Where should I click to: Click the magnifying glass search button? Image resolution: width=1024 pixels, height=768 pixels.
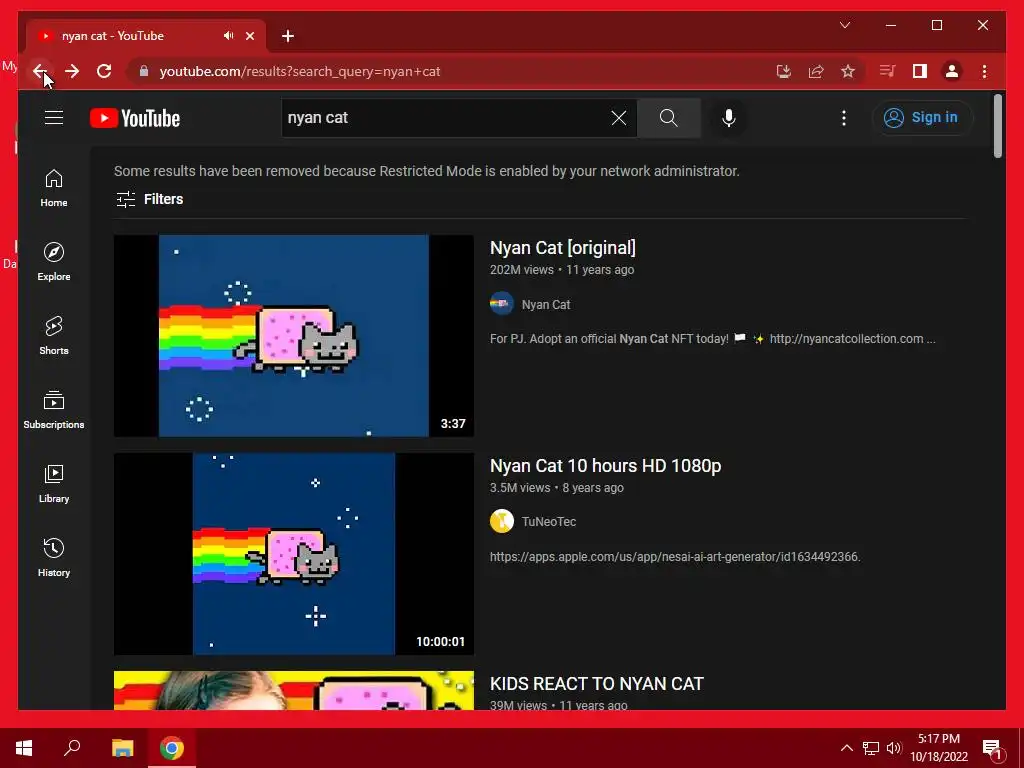coord(668,118)
